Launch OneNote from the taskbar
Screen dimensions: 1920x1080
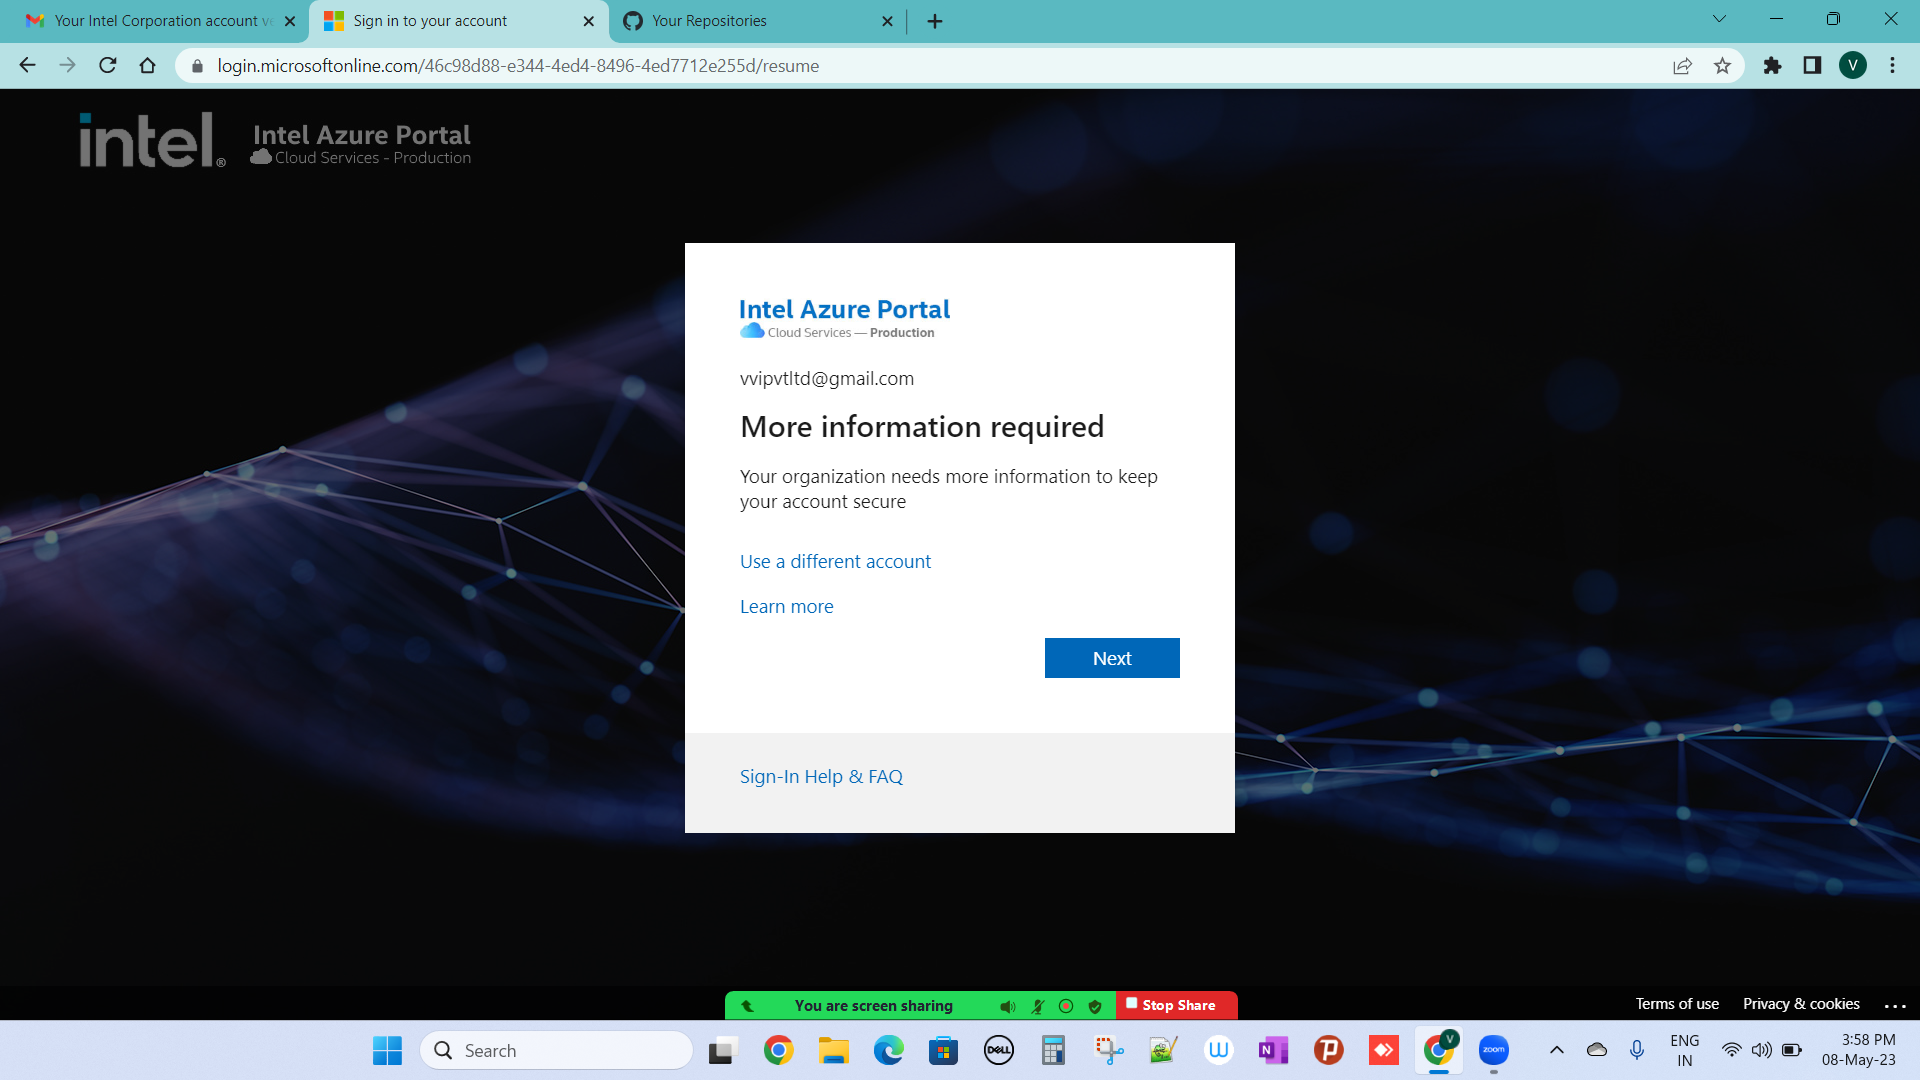(x=1273, y=1050)
